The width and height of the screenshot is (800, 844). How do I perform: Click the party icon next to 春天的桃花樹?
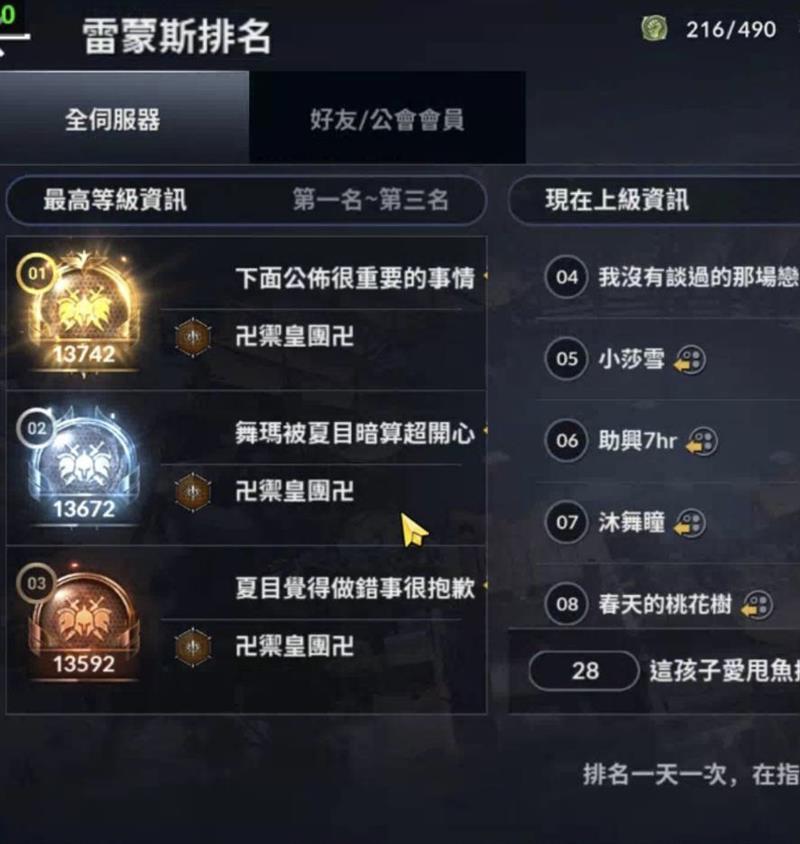pos(757,605)
